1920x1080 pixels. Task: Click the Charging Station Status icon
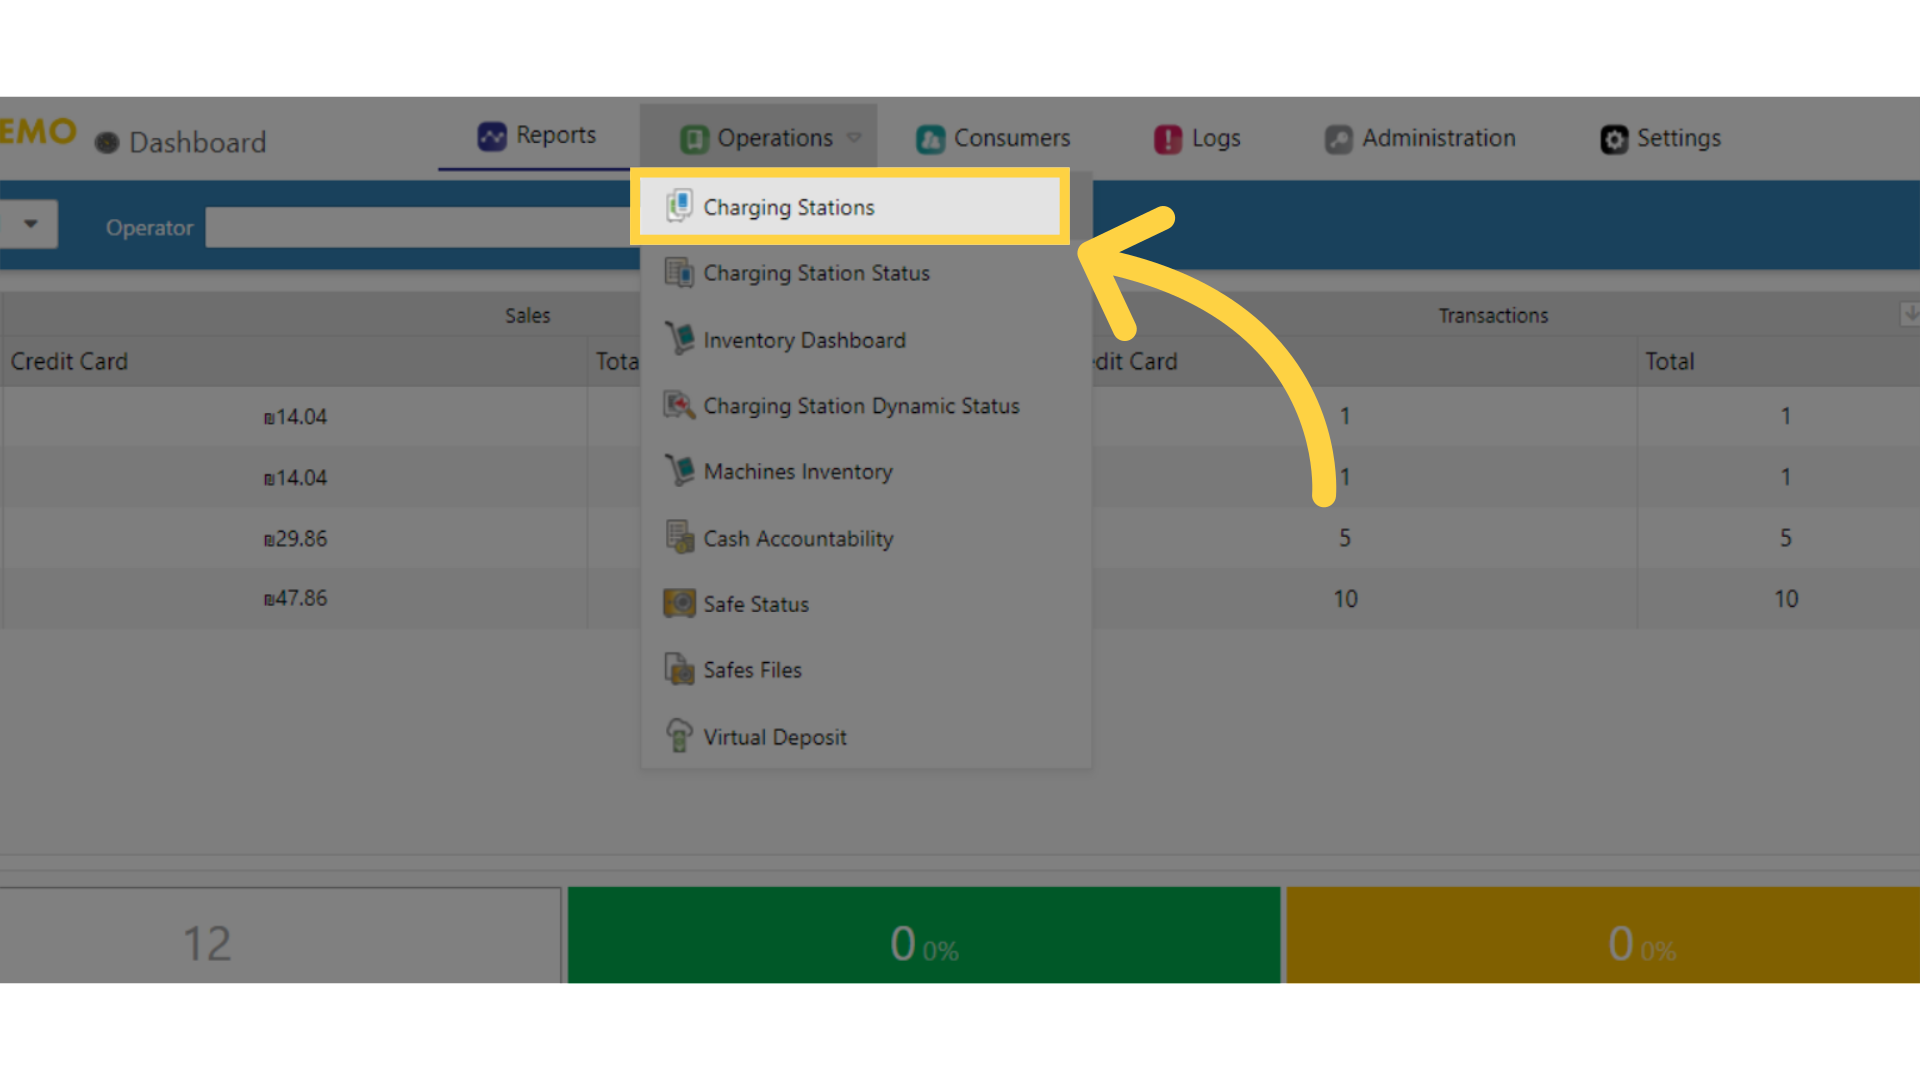coord(680,272)
